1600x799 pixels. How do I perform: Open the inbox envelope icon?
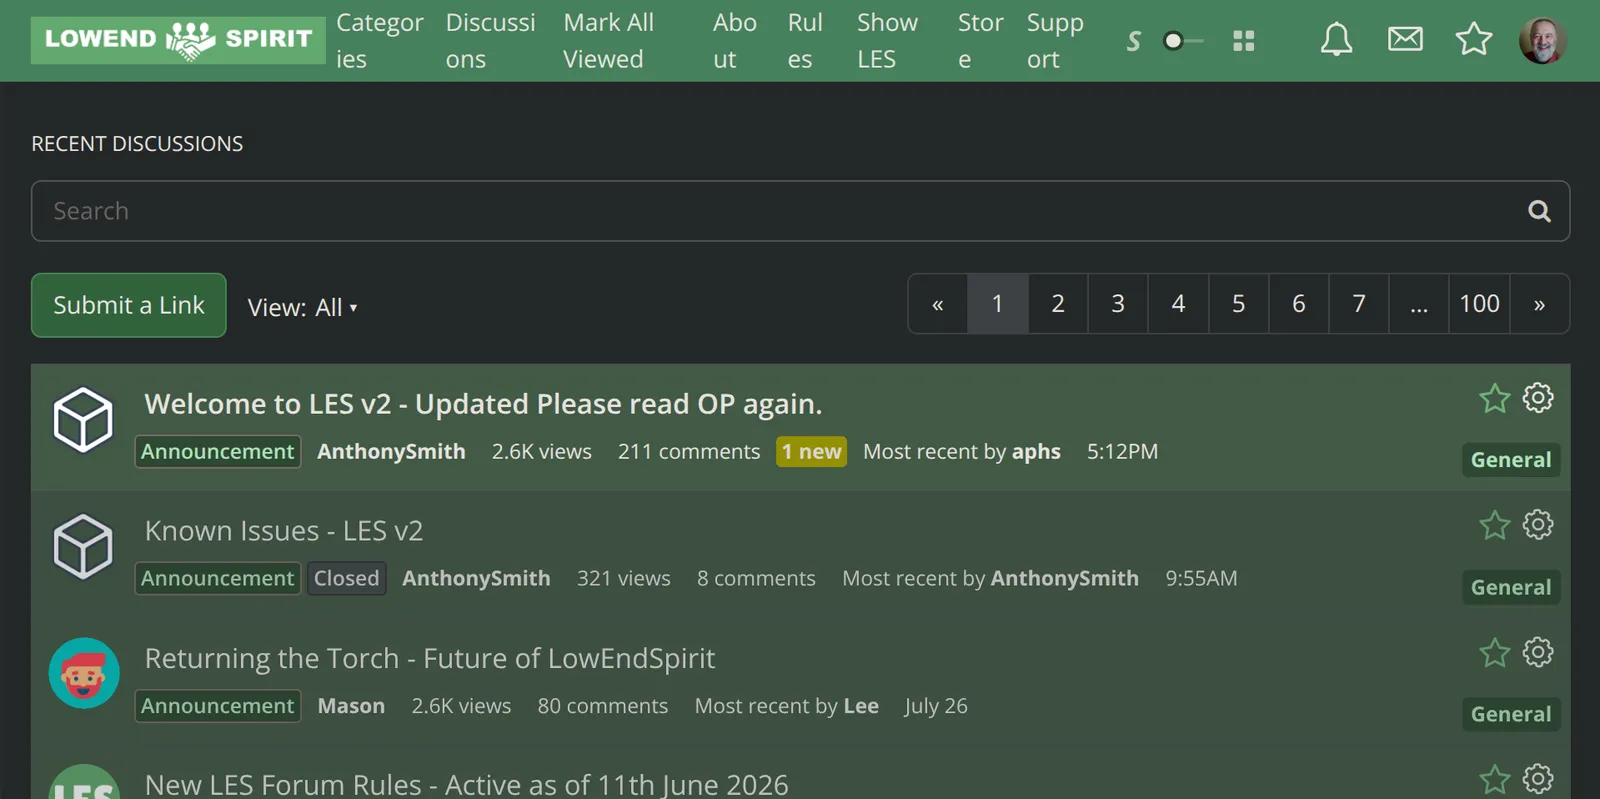[x=1405, y=39]
